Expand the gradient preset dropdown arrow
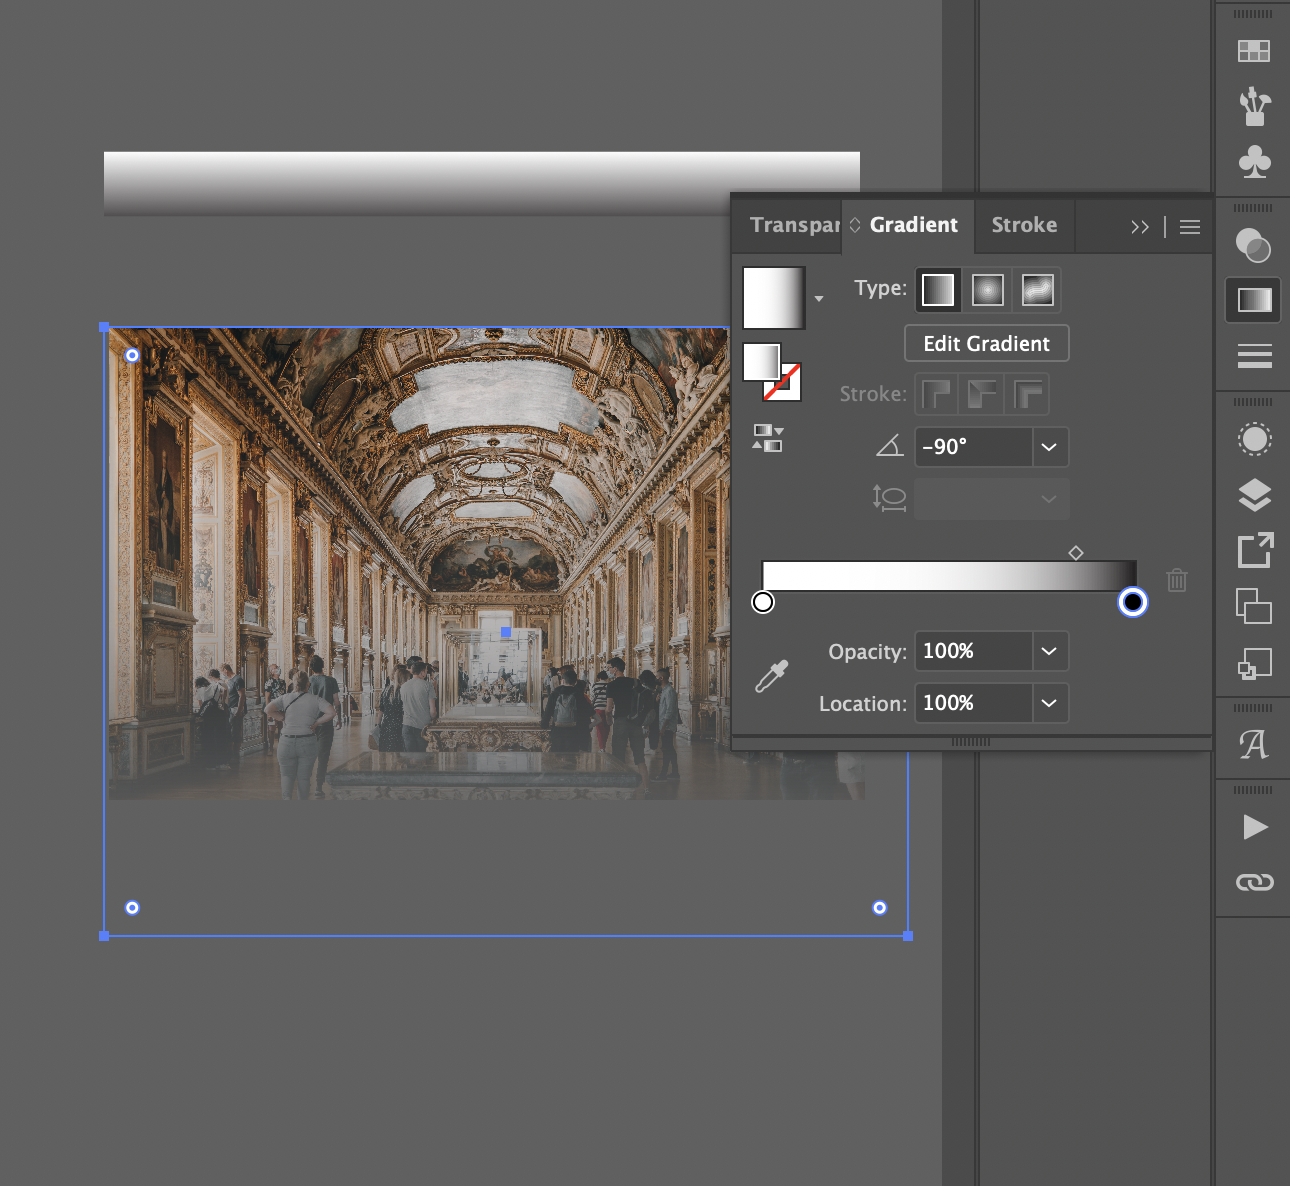The height and width of the screenshot is (1186, 1290). [x=819, y=297]
